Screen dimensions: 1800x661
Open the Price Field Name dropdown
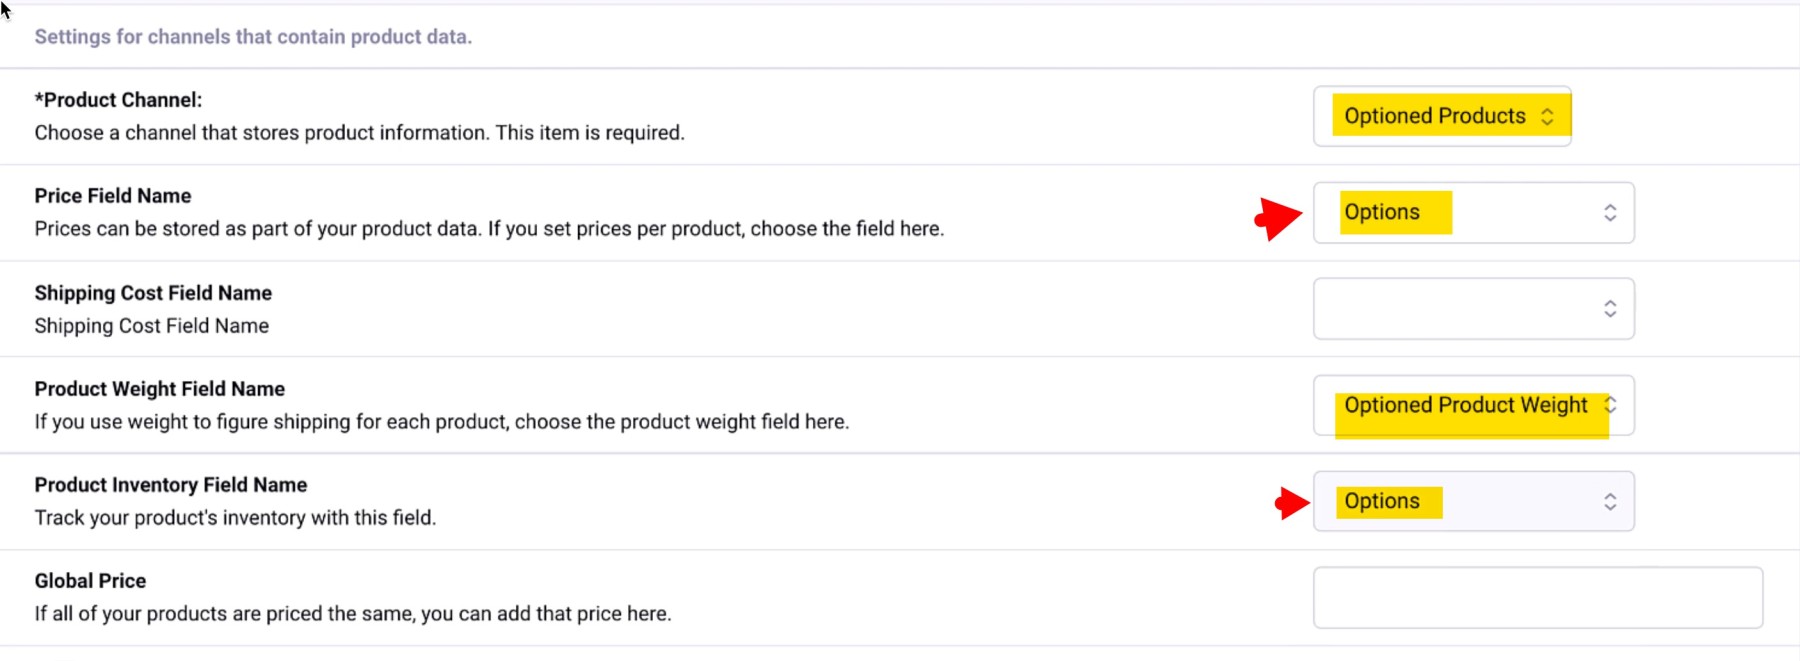pyautogui.click(x=1472, y=212)
